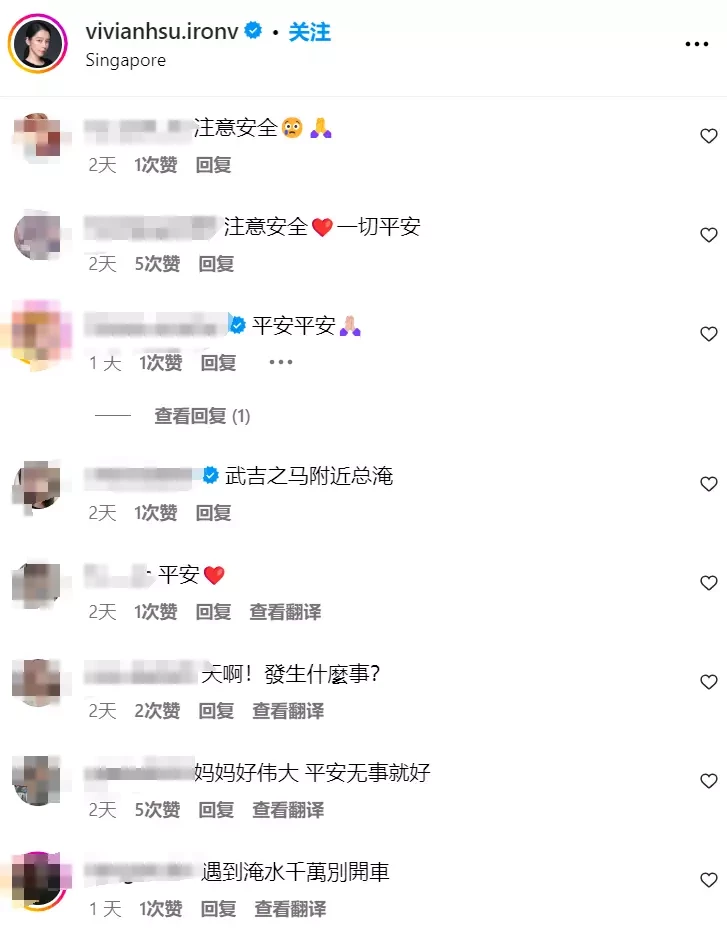Show translation for 妈妈好伟大 comment

288,810
